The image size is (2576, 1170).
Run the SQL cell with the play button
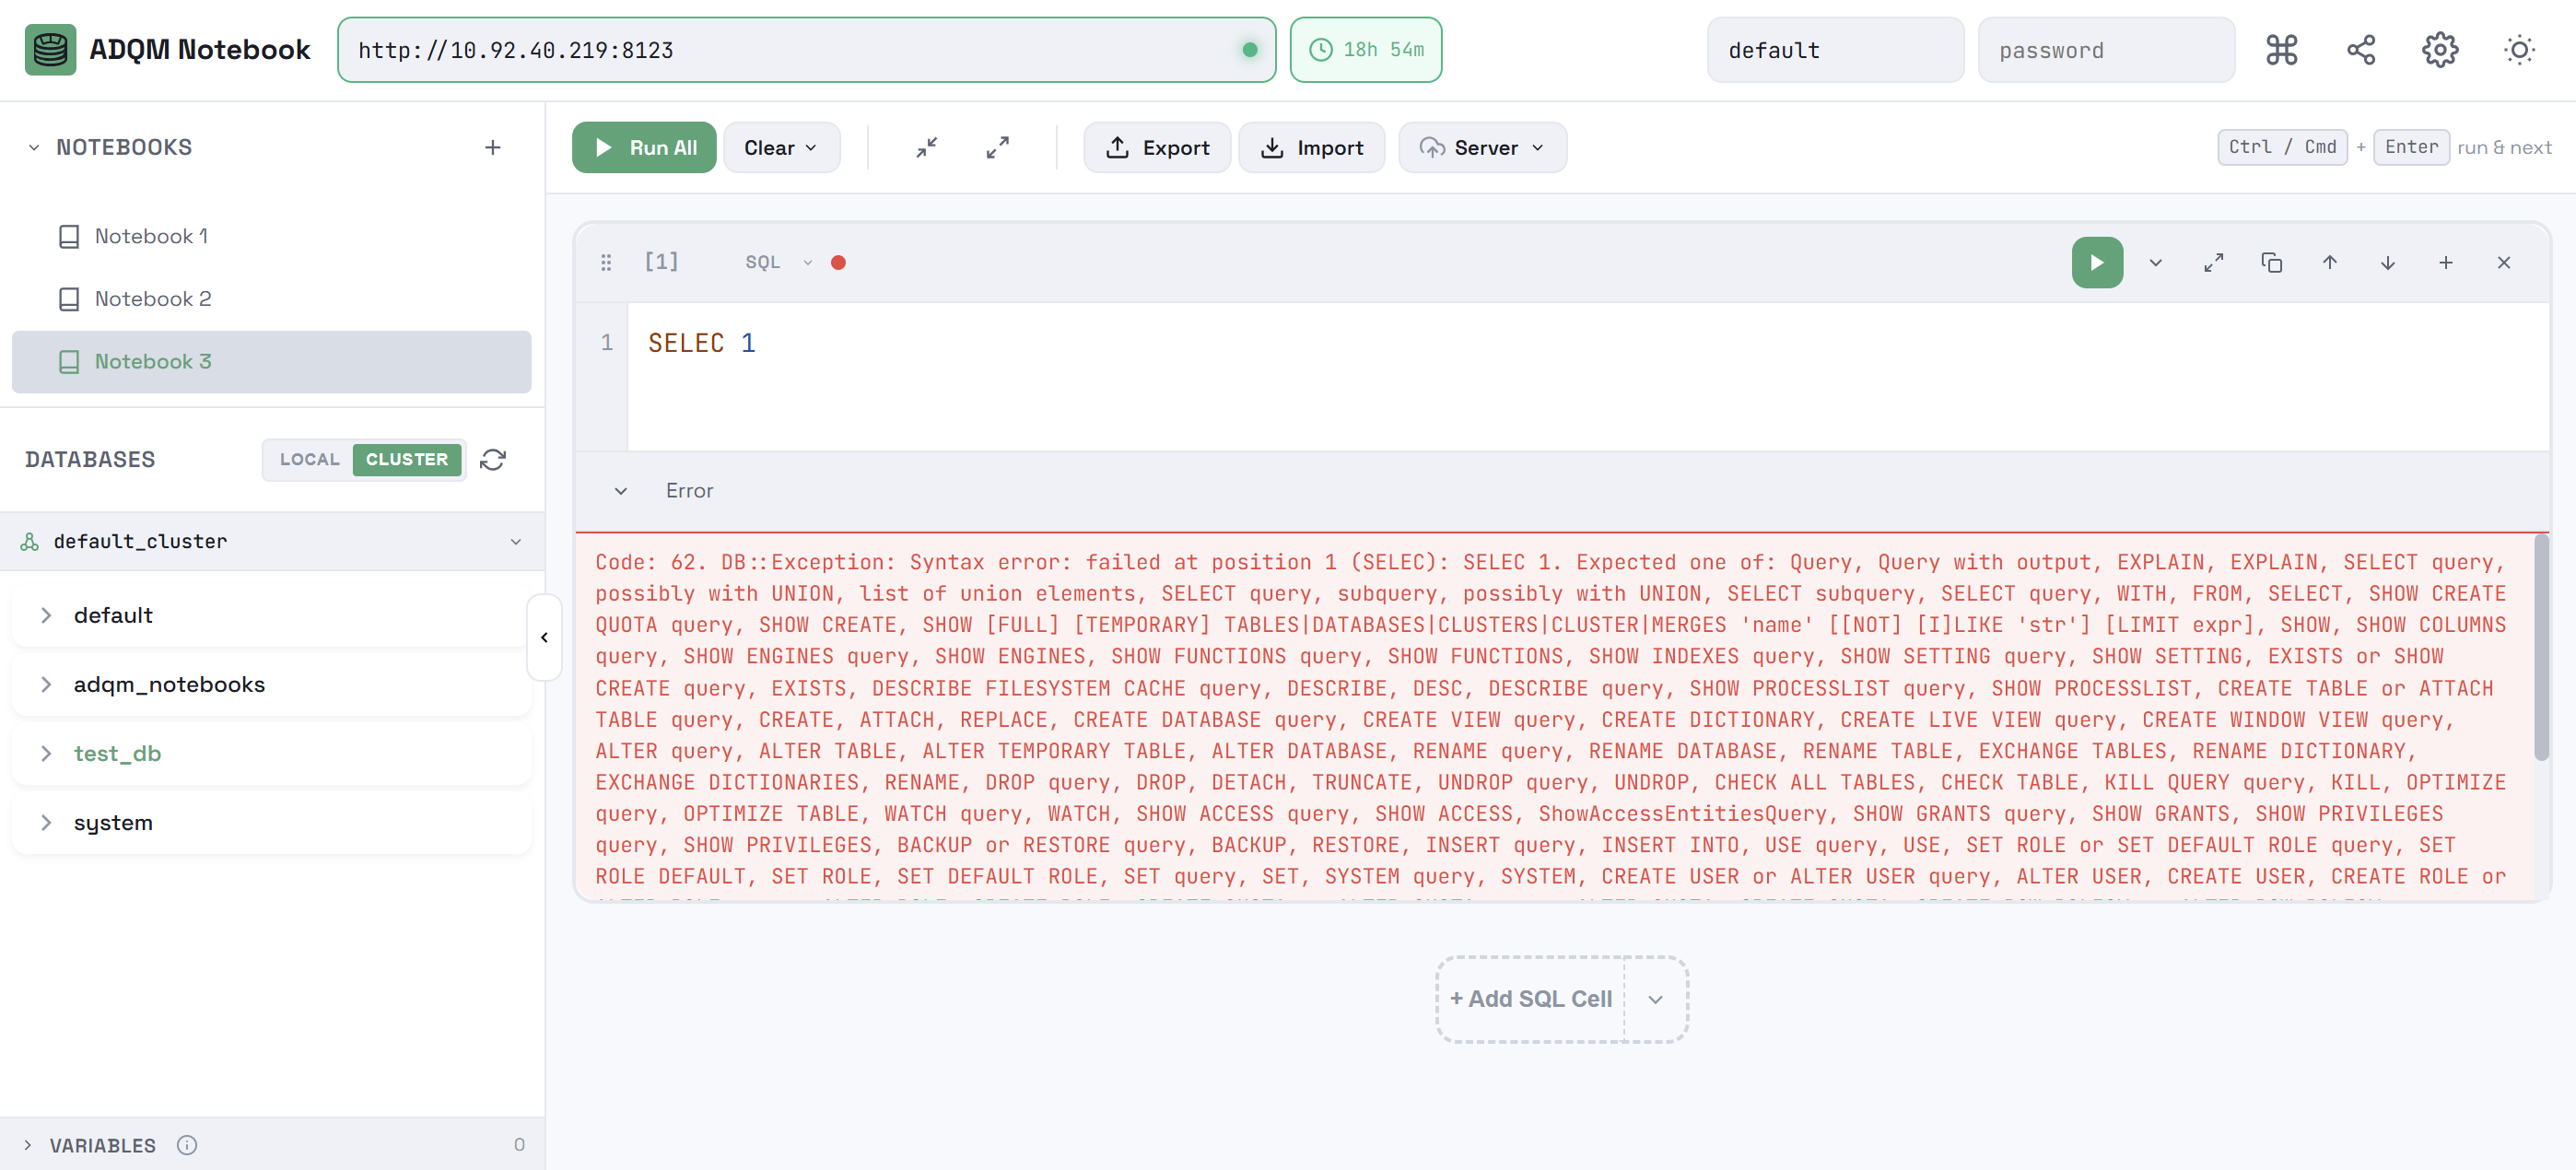pos(2097,262)
